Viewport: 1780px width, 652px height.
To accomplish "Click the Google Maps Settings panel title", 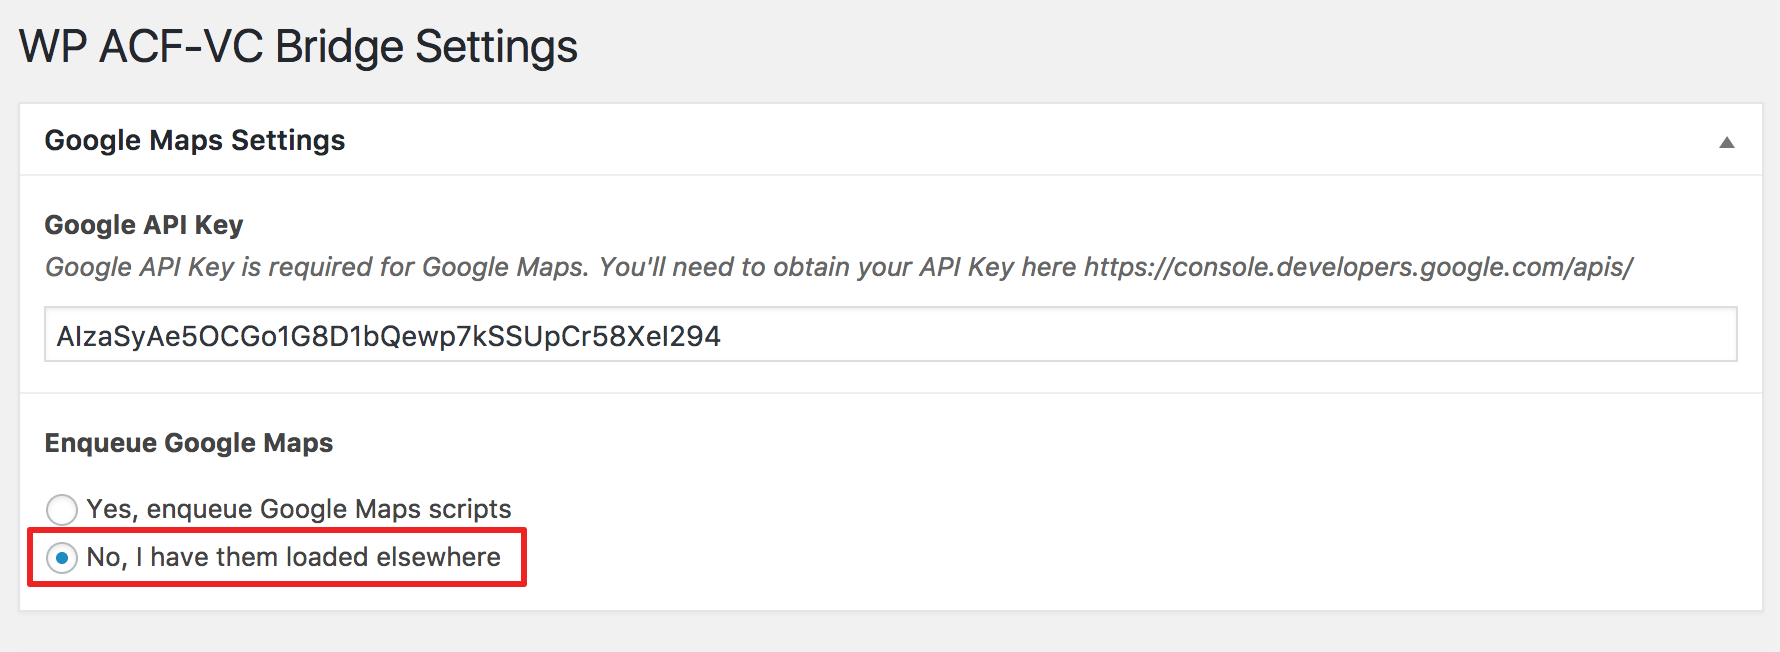I will (x=195, y=140).
